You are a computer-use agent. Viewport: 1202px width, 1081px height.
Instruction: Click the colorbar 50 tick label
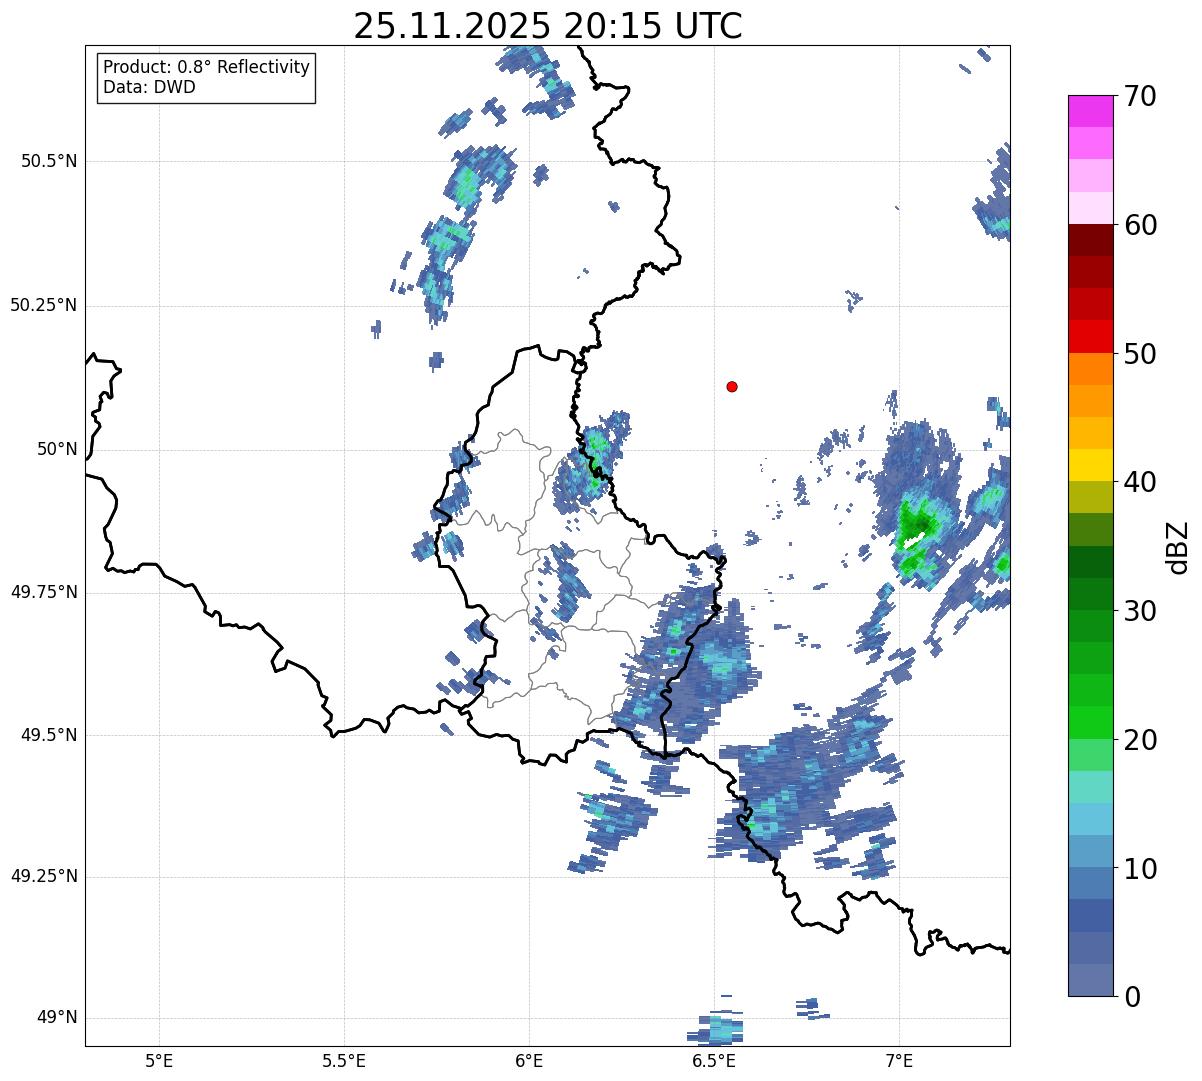1140,354
